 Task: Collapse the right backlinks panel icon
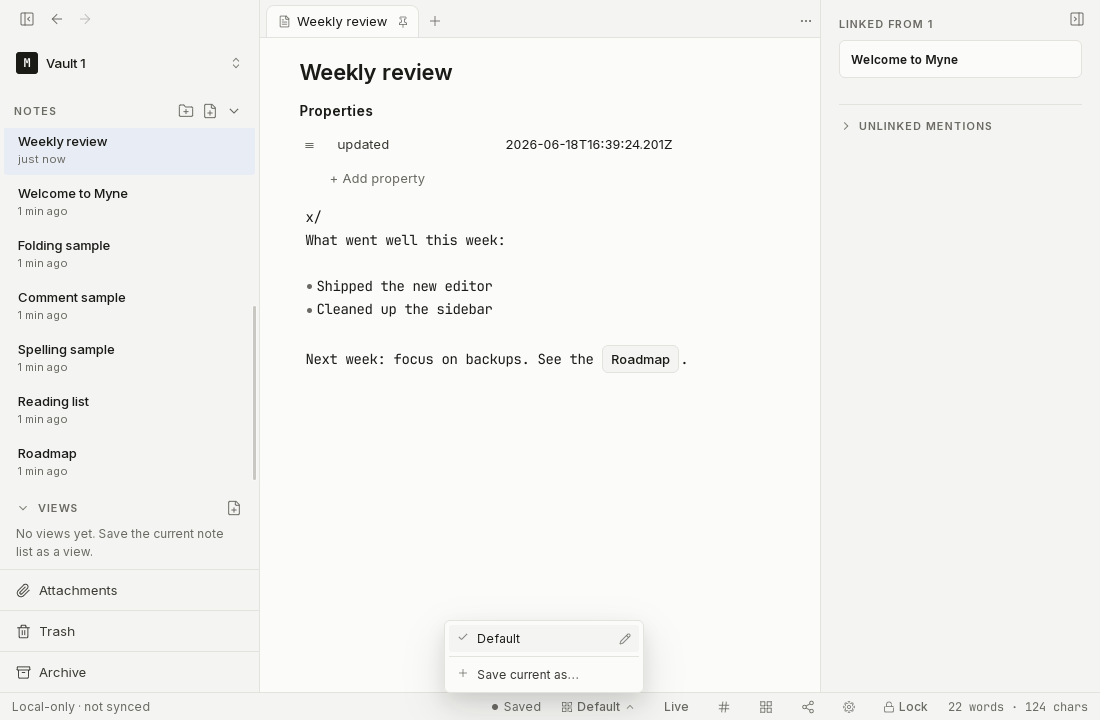point(1077,19)
